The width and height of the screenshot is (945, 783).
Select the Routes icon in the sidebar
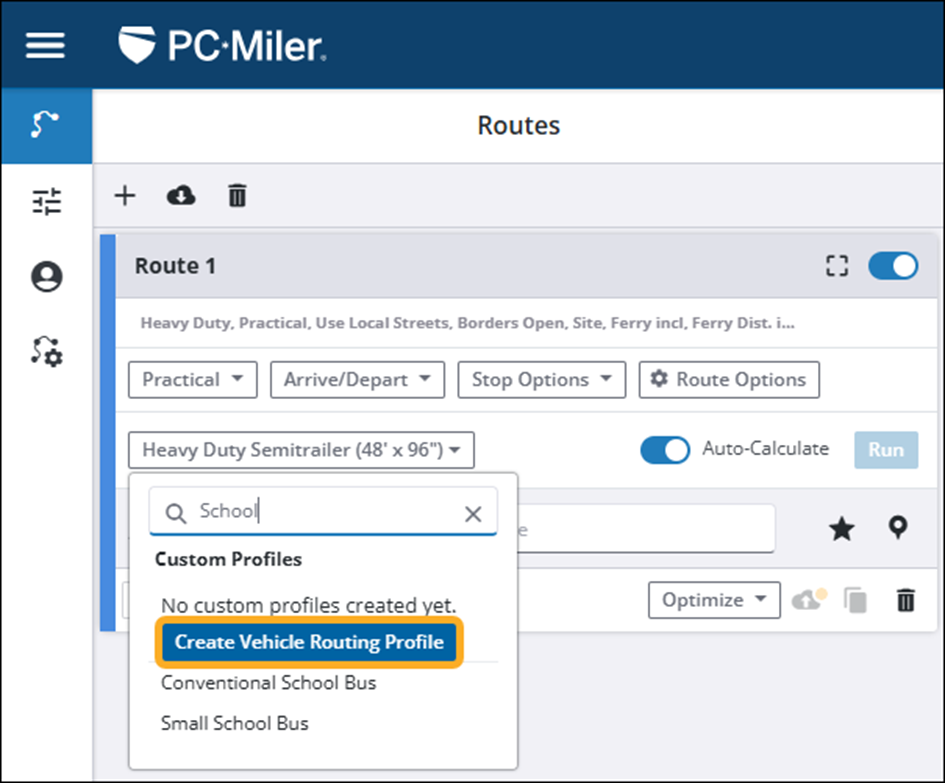pyautogui.click(x=45, y=125)
